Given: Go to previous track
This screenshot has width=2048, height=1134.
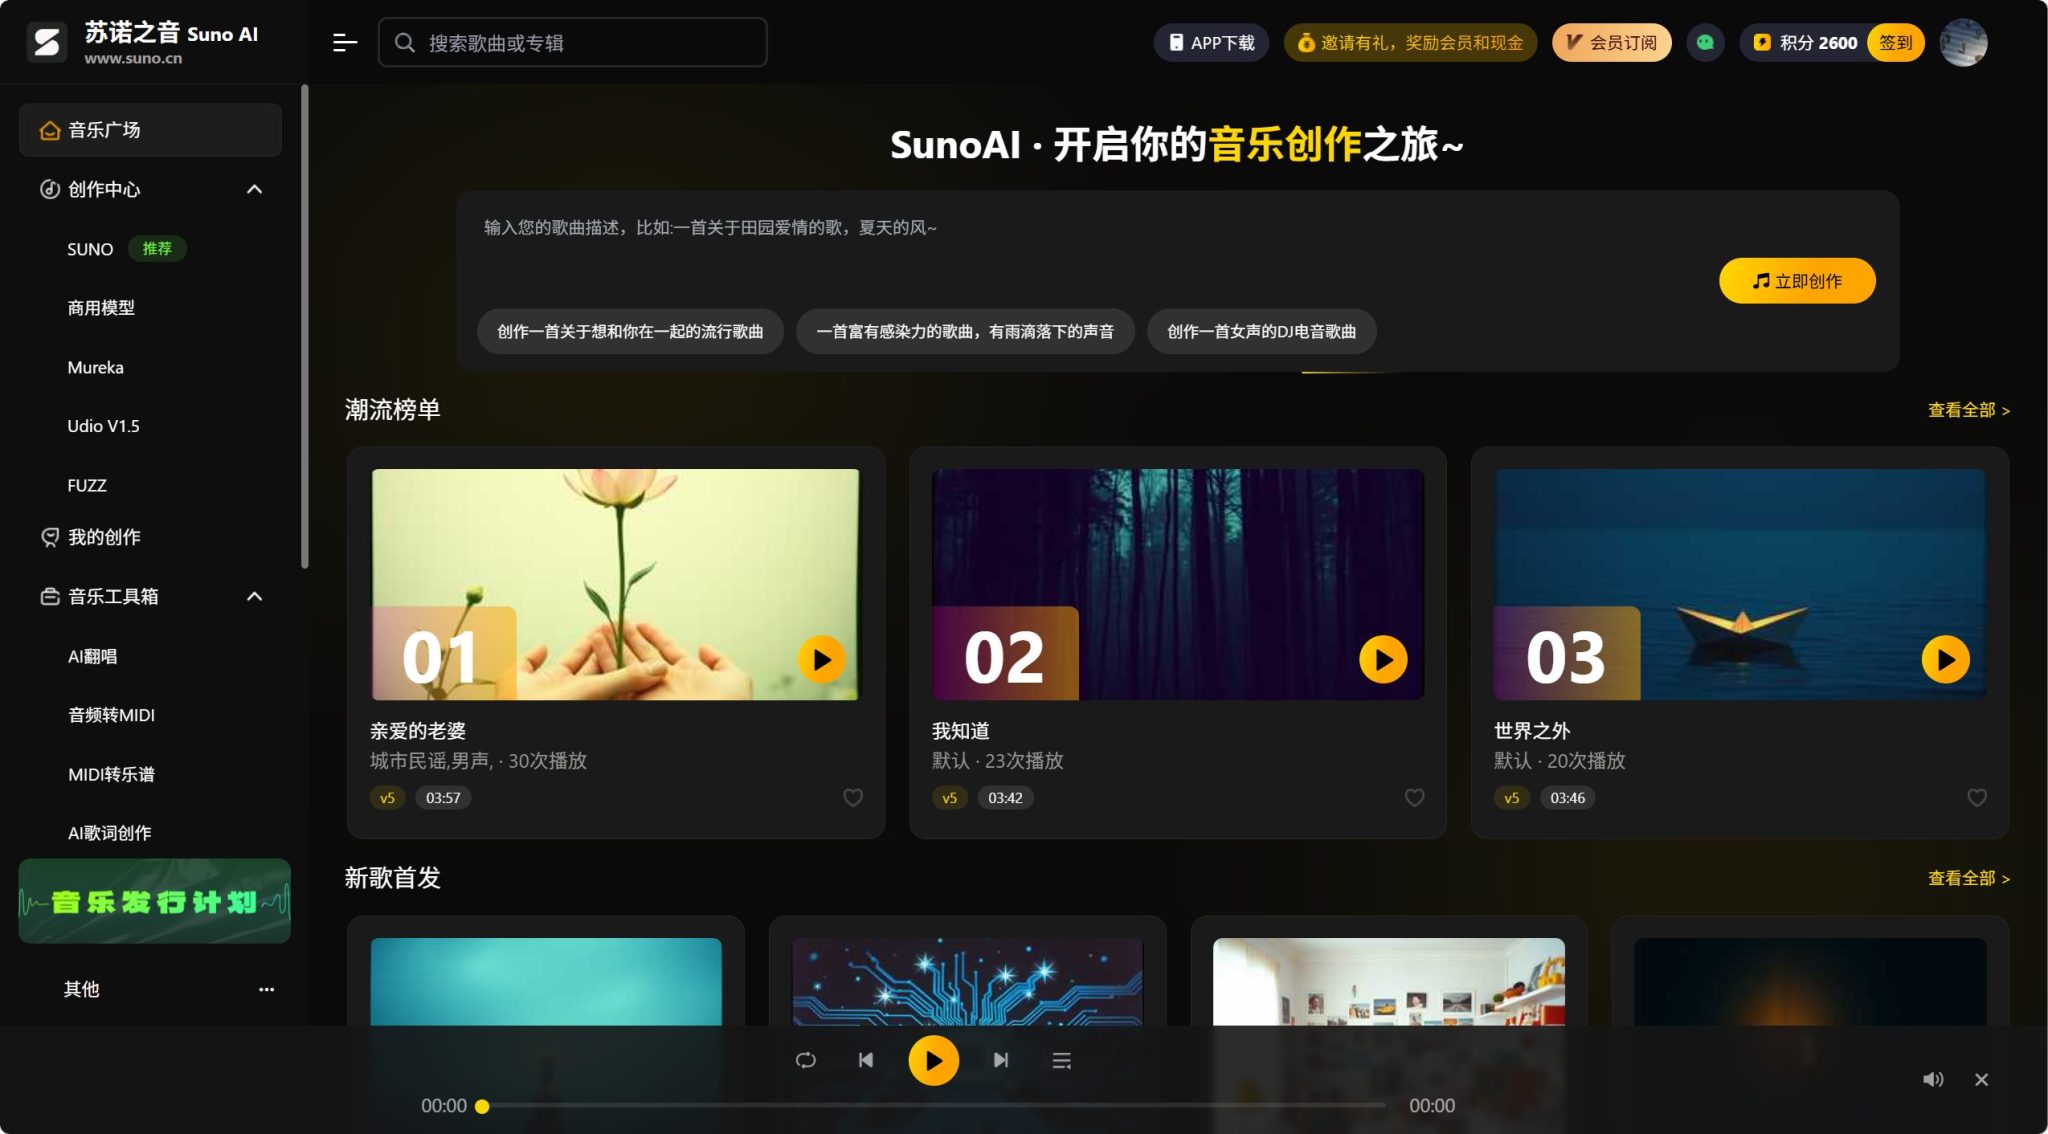Looking at the screenshot, I should (866, 1060).
